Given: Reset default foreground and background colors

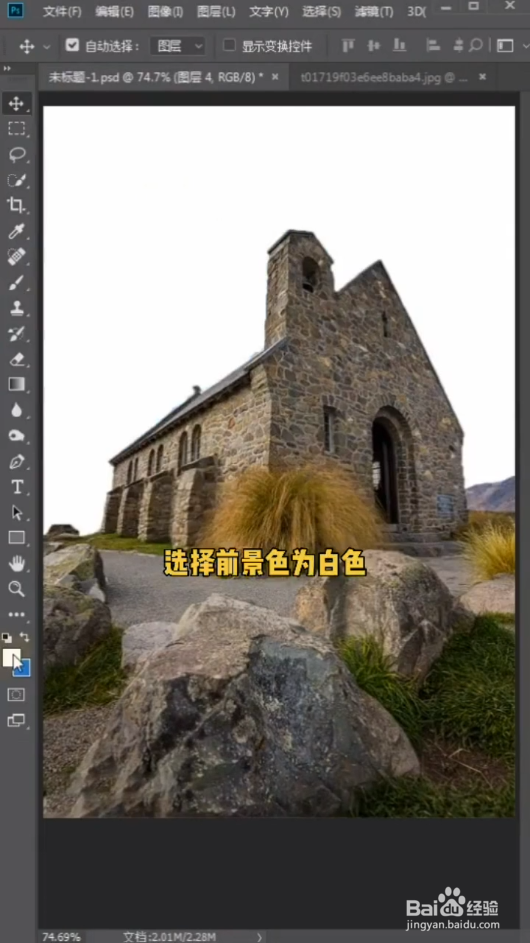Looking at the screenshot, I should (7, 637).
